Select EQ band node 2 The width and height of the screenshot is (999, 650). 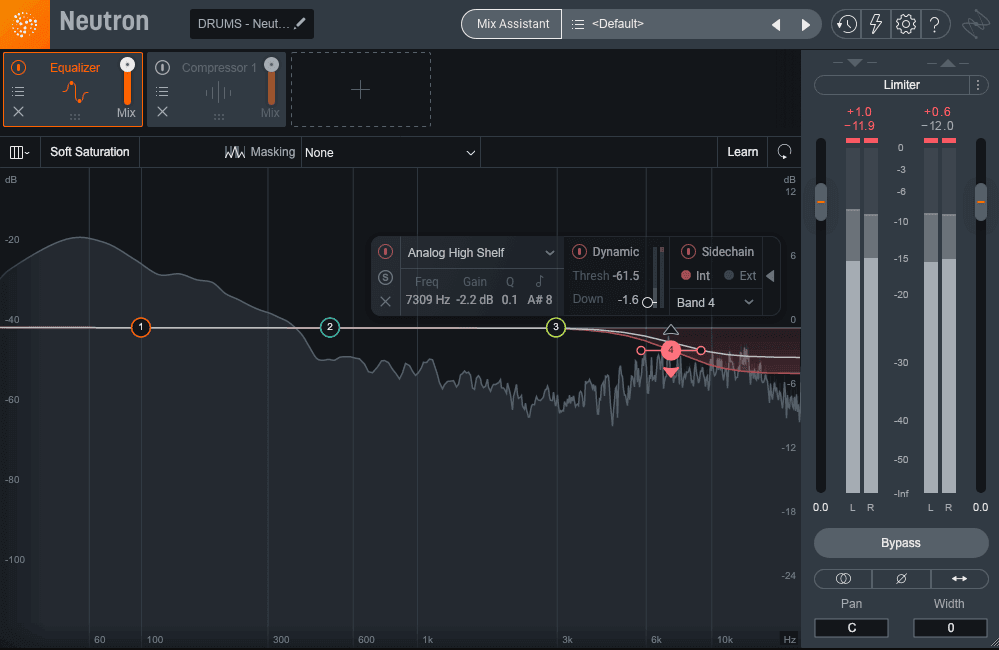tap(329, 327)
